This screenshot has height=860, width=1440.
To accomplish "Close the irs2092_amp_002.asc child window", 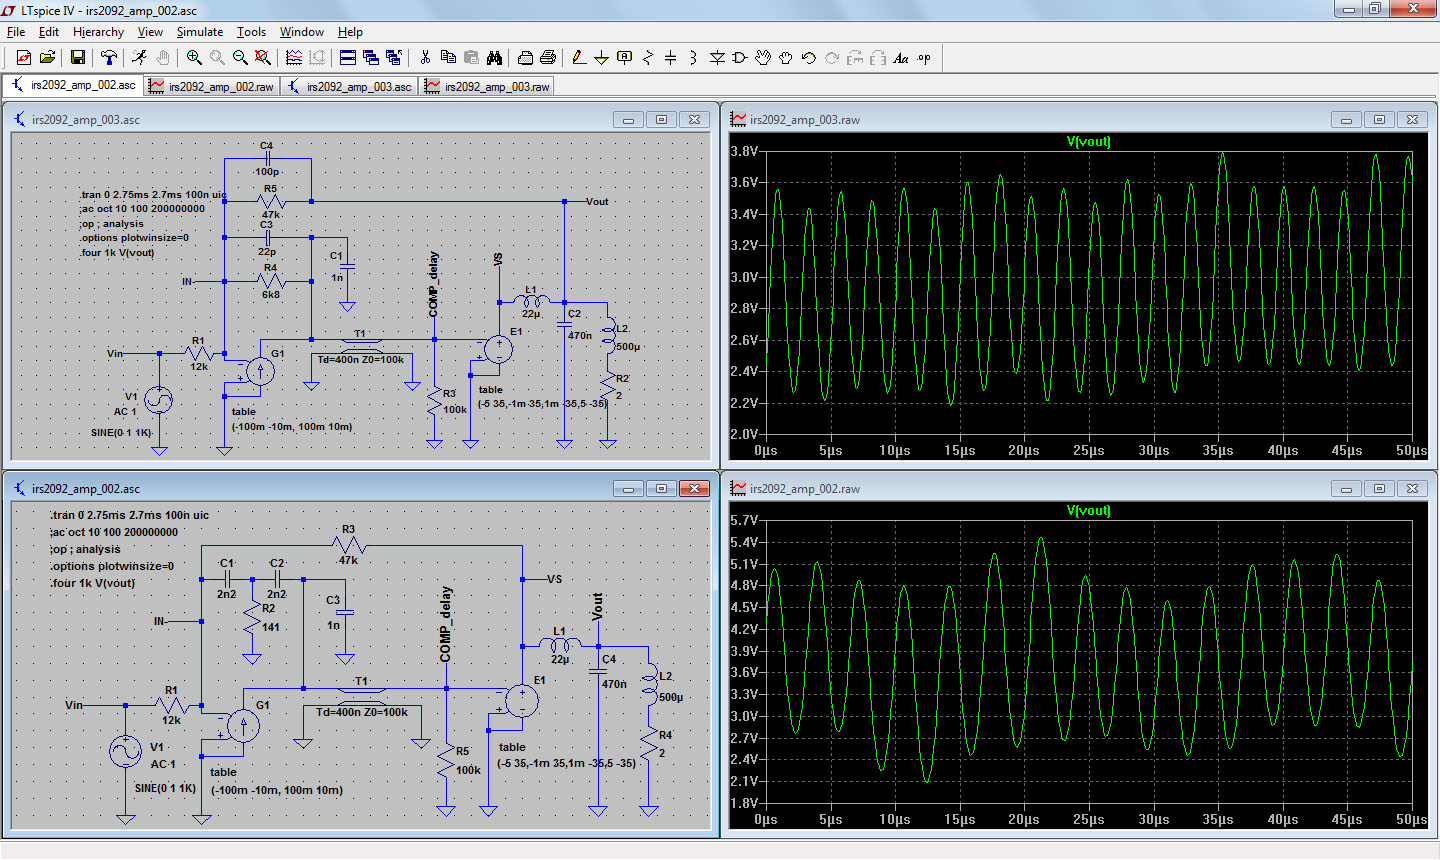I will coord(694,489).
